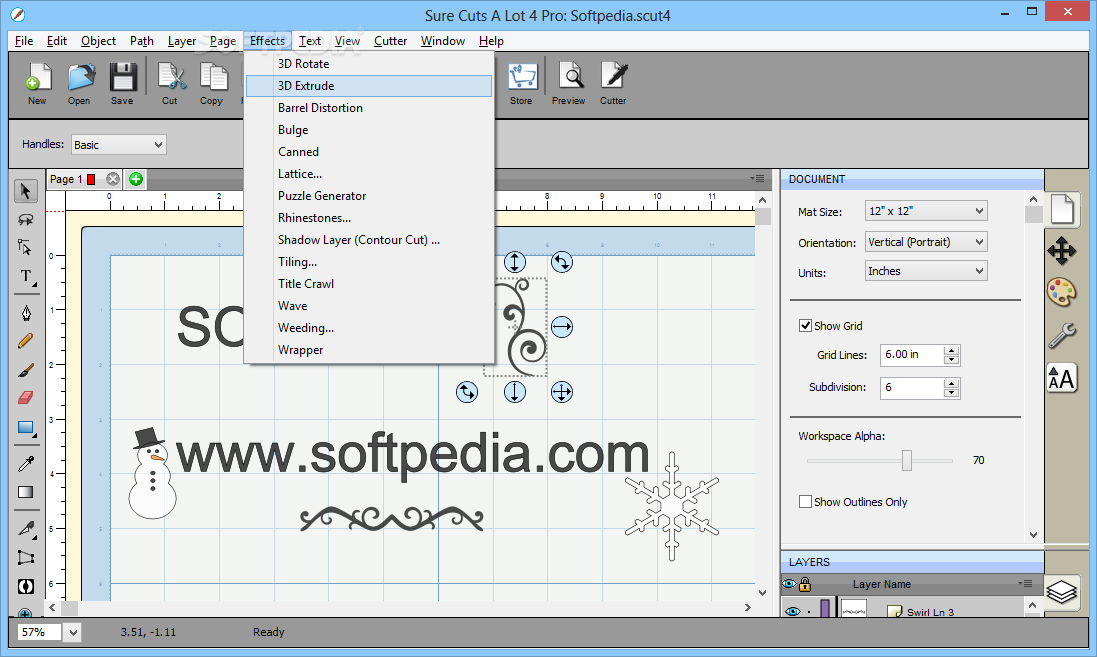This screenshot has width=1097, height=657.
Task: Select the Rectangle shape tool
Action: [x=26, y=428]
